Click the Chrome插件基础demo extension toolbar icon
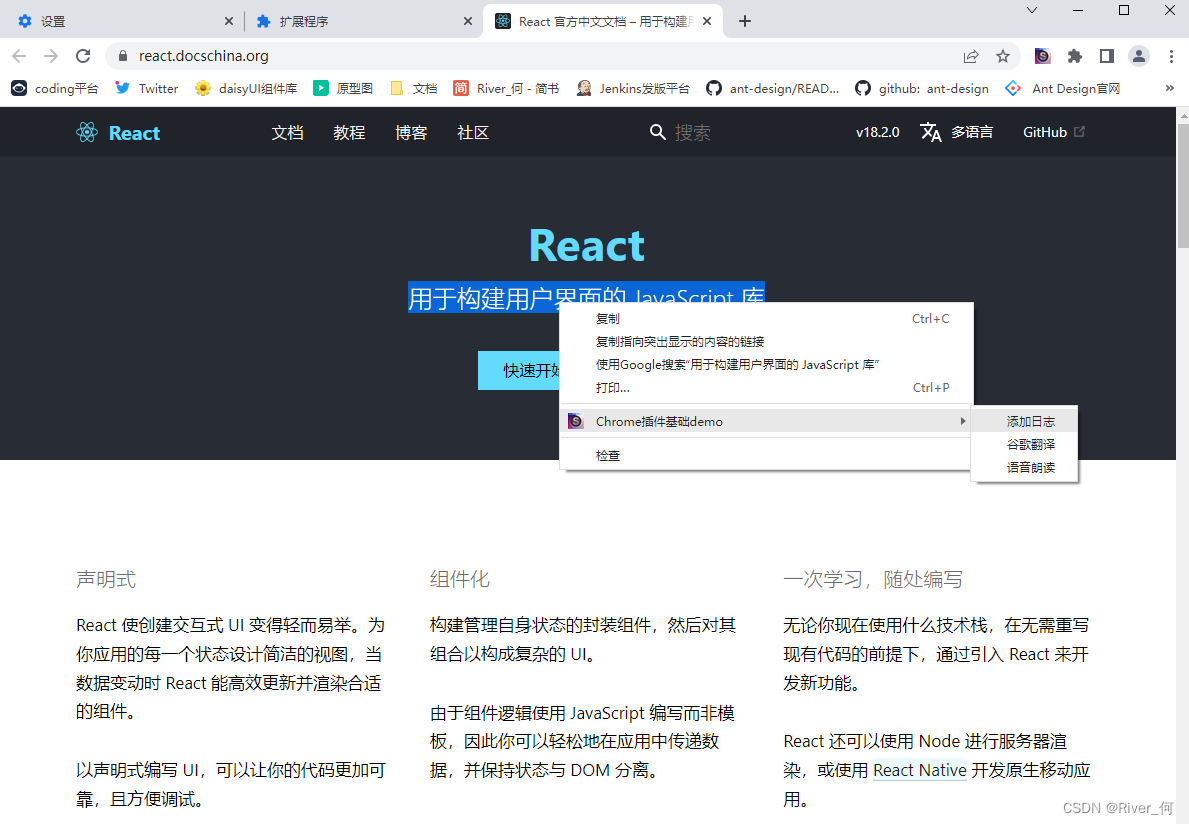 1043,56
